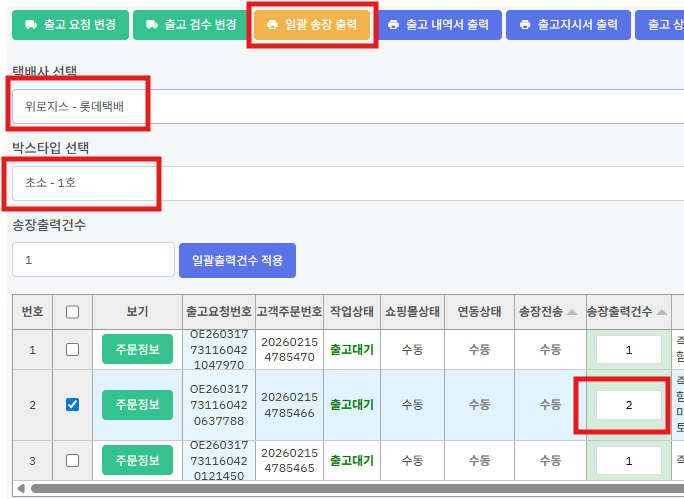Click truck icon on 출고 요청 변경 button
The image size is (684, 499).
pos(31,24)
